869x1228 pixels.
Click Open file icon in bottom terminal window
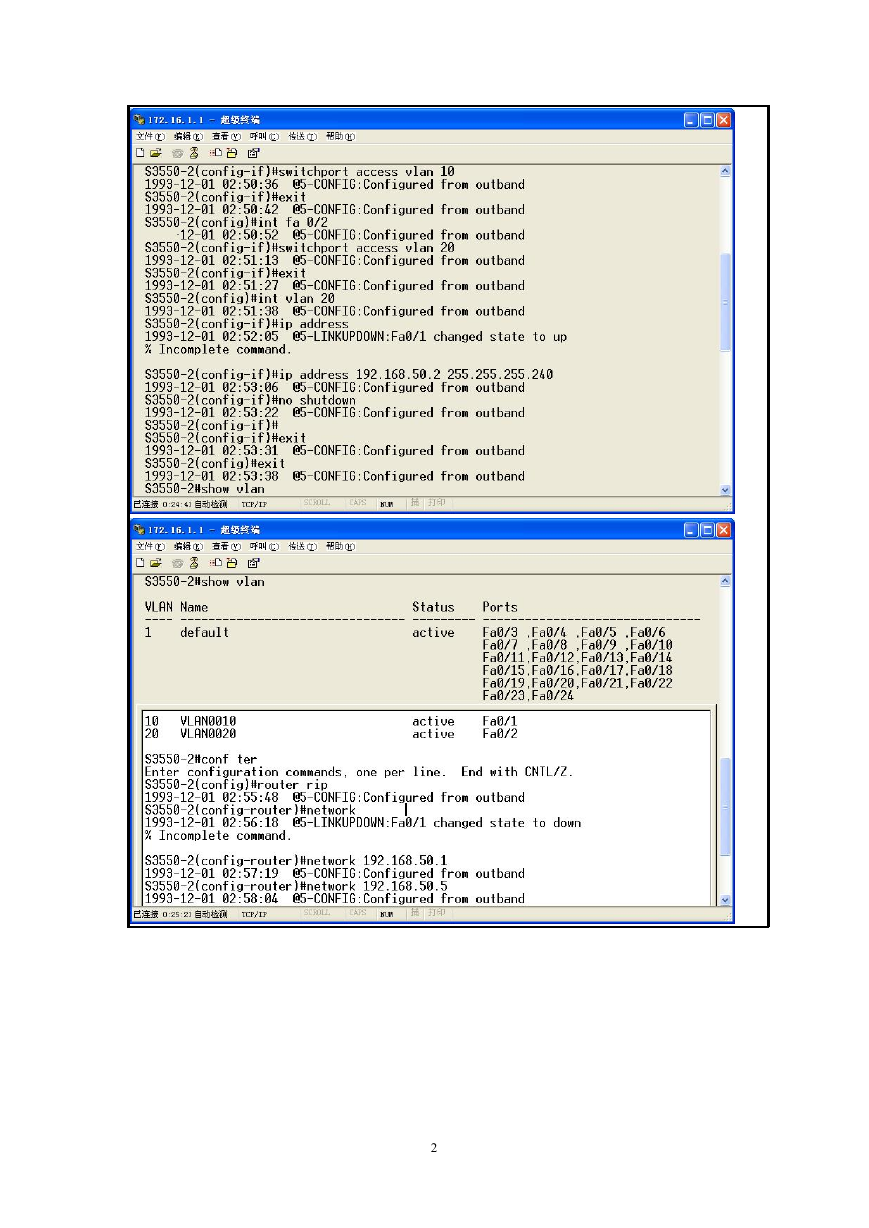(155, 563)
